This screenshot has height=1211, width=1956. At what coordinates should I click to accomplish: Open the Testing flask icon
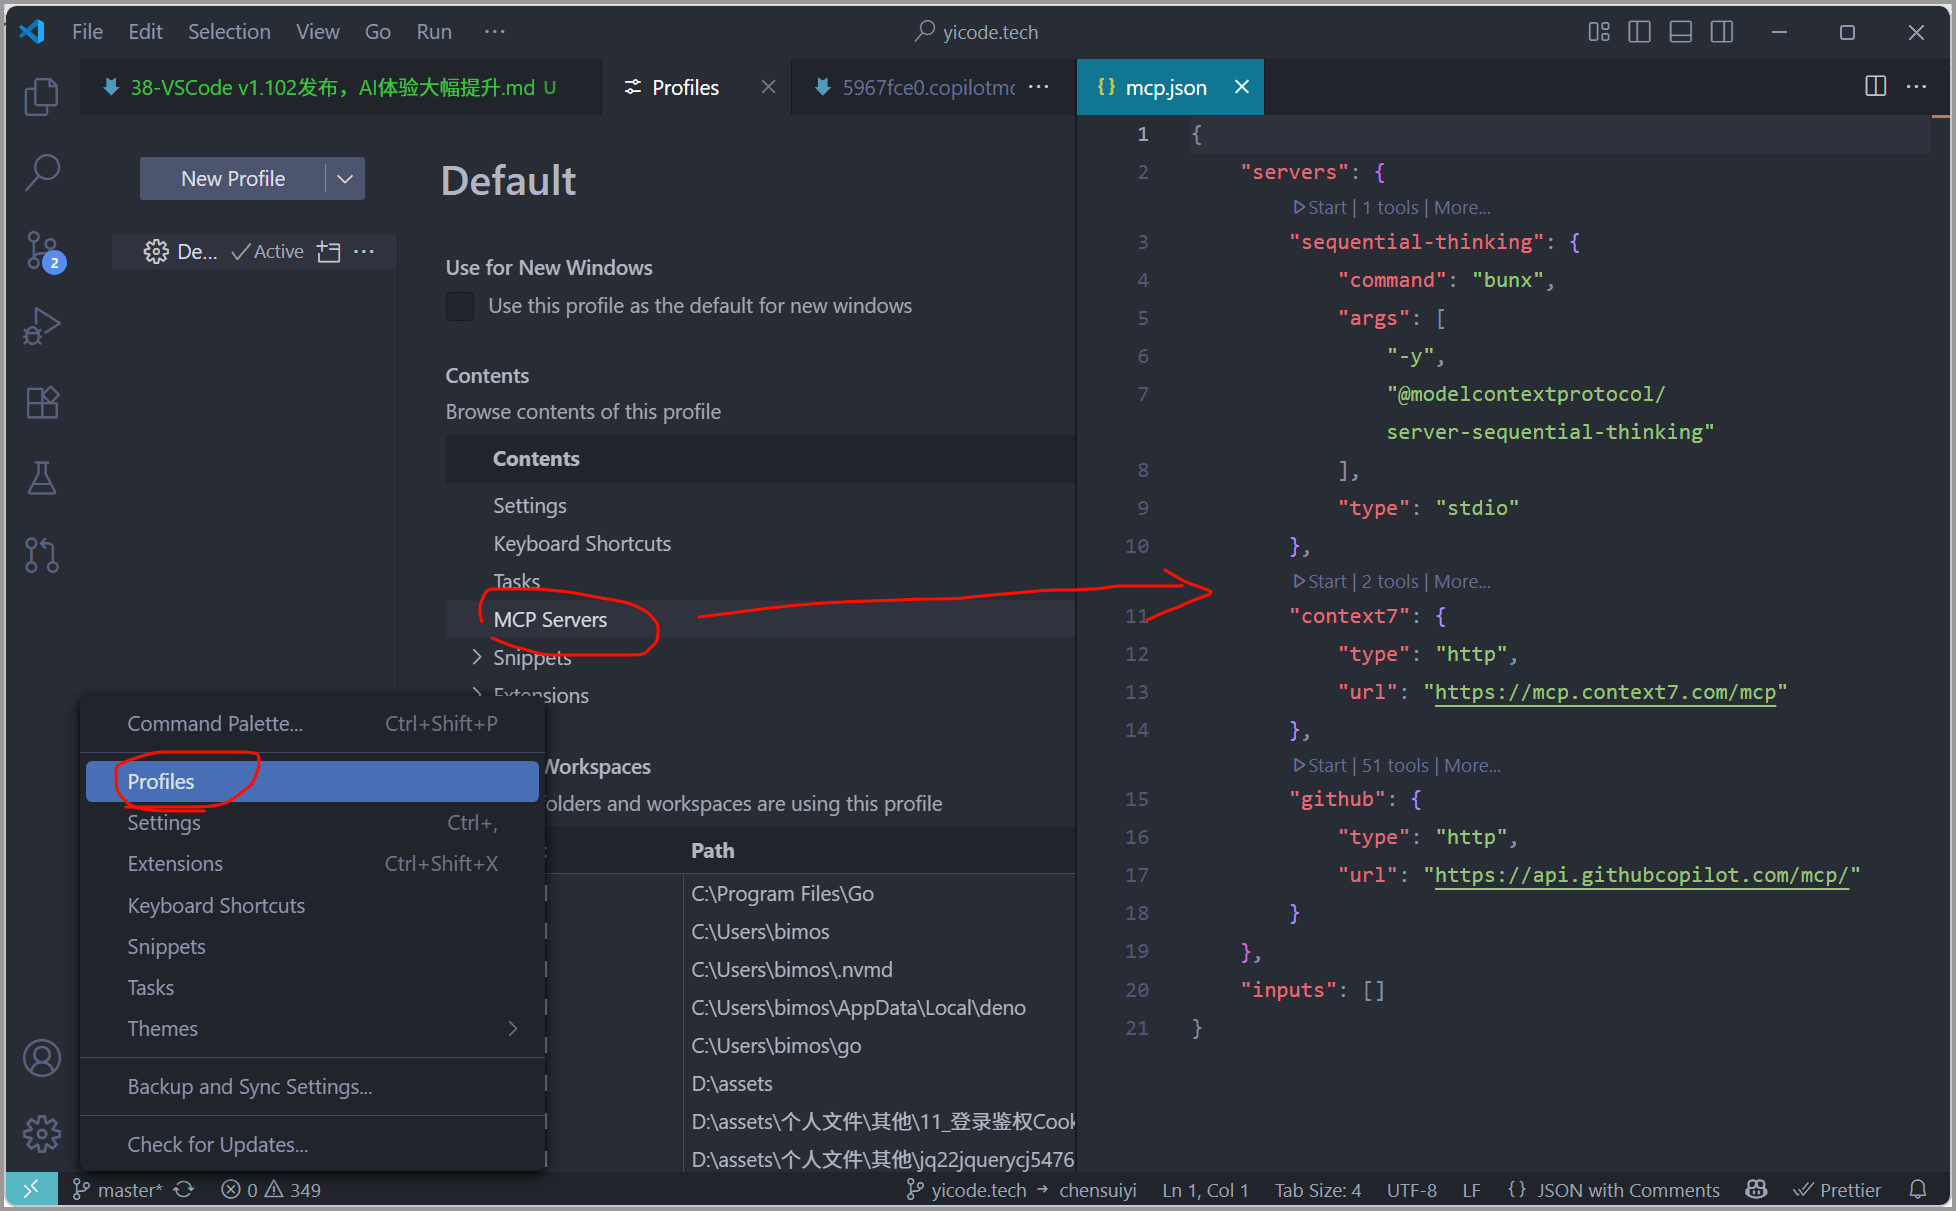point(41,478)
